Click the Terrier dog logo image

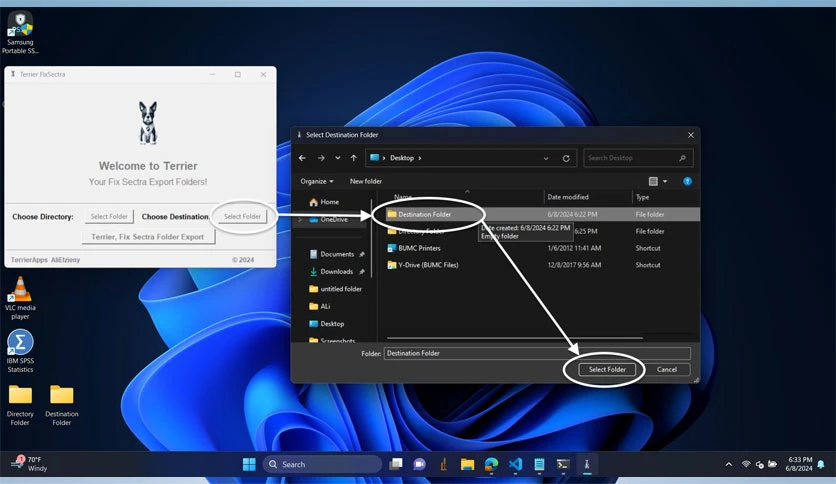(148, 123)
